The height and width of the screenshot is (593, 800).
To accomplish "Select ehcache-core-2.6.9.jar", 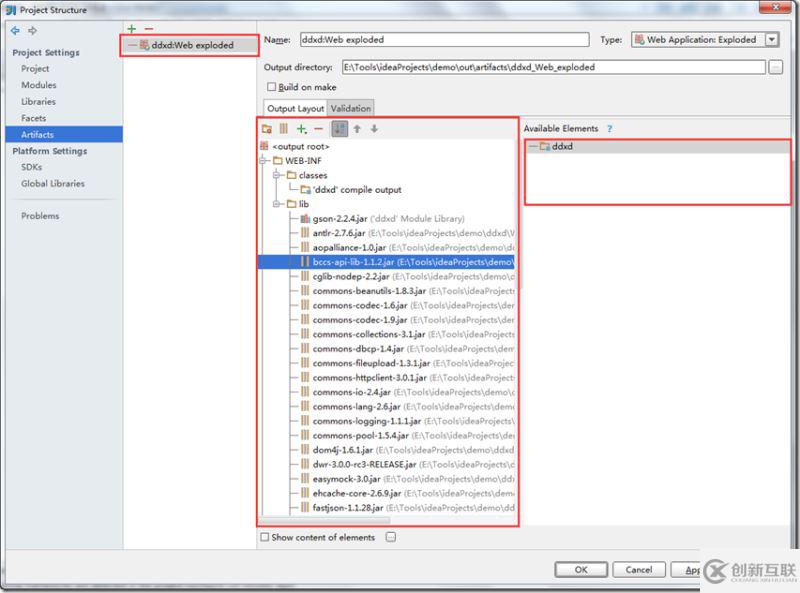I will 357,493.
